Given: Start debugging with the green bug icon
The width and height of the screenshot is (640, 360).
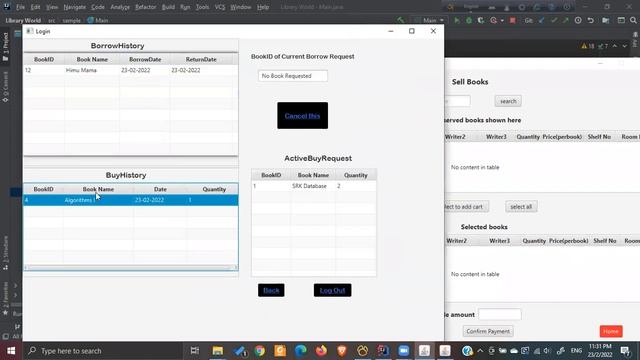Looking at the screenshot, I should [469, 20].
